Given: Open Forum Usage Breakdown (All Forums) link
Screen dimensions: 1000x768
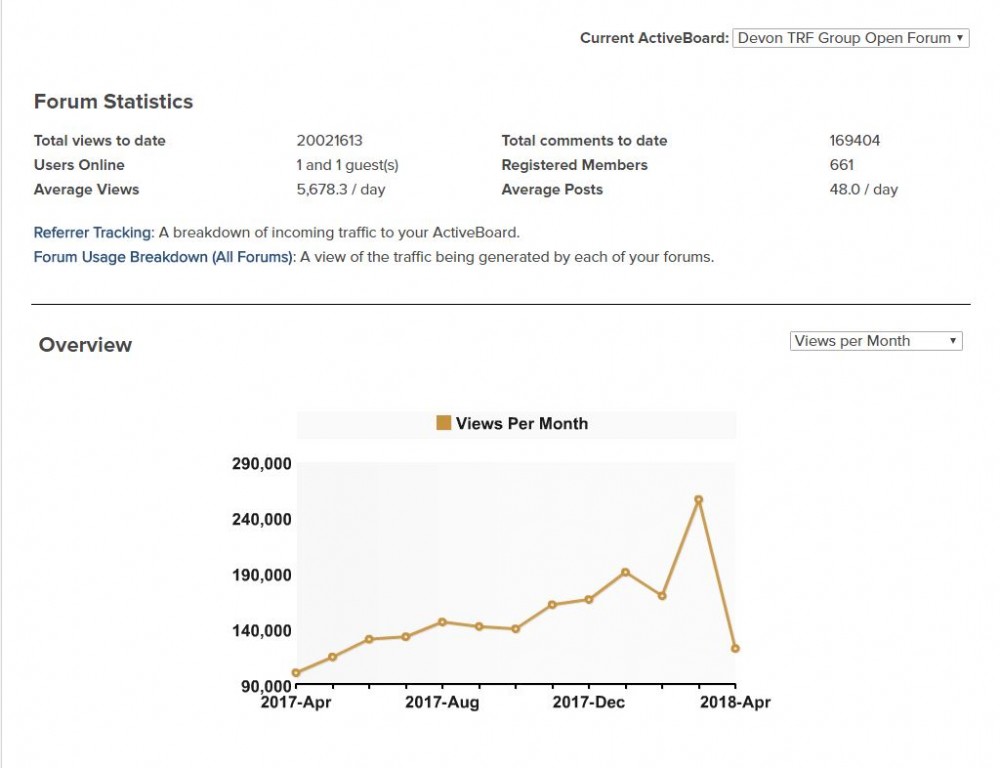Looking at the screenshot, I should (164, 257).
